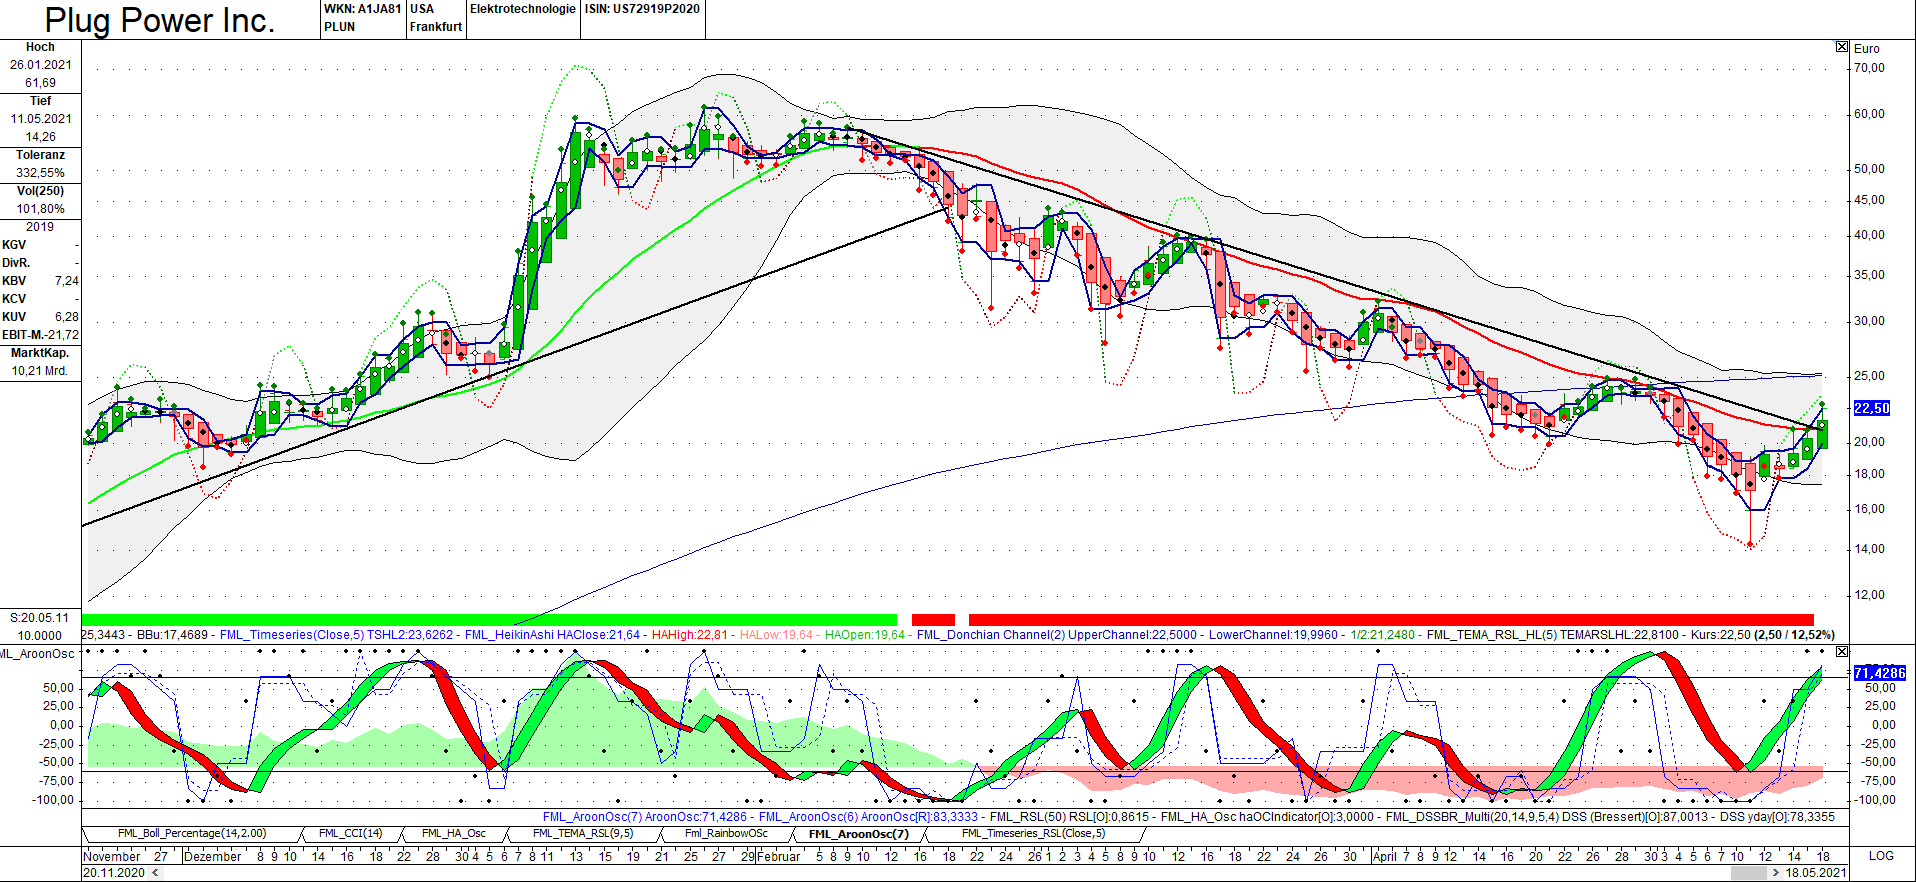Click the Tief date 11.05.2021
Viewport: 1916px width, 882px height.
[41, 119]
